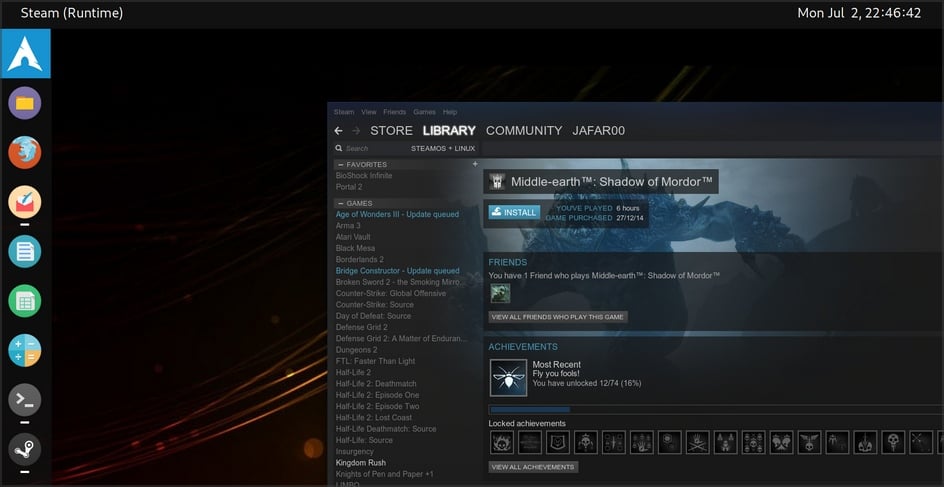Select Borderlands 2 in the games list
Screen dimensions: 944x487
click(359, 259)
